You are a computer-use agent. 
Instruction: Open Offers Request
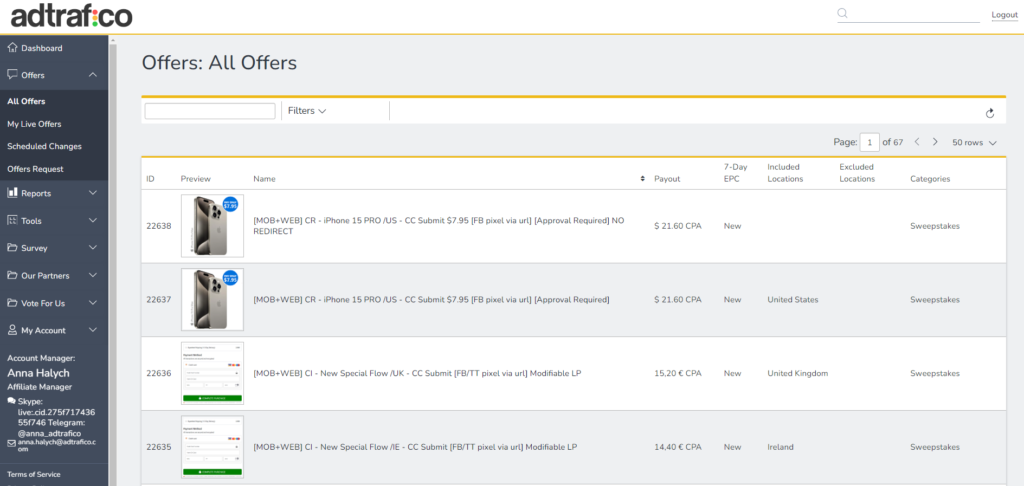click(x=35, y=169)
